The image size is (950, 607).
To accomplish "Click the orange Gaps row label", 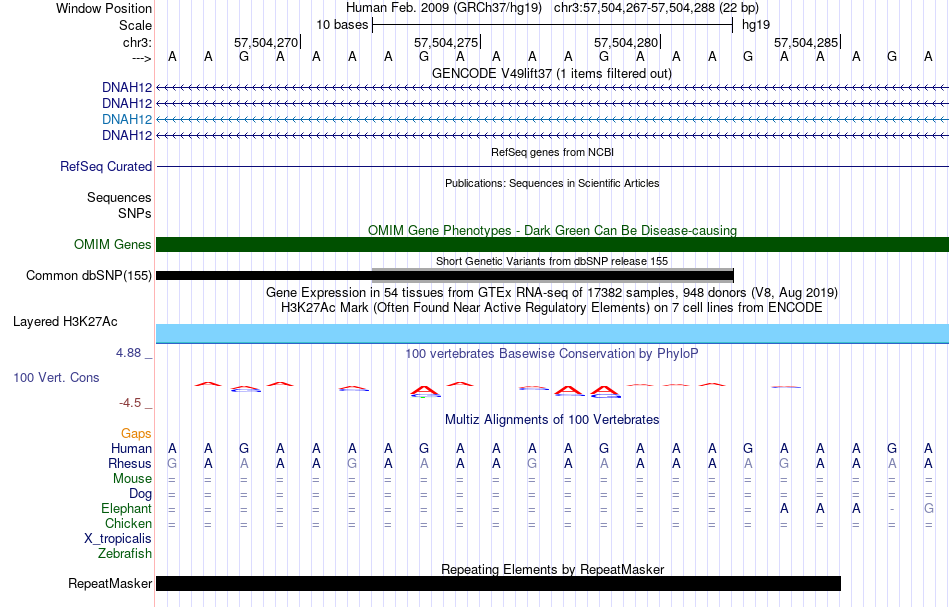I will pyautogui.click(x=136, y=434).
